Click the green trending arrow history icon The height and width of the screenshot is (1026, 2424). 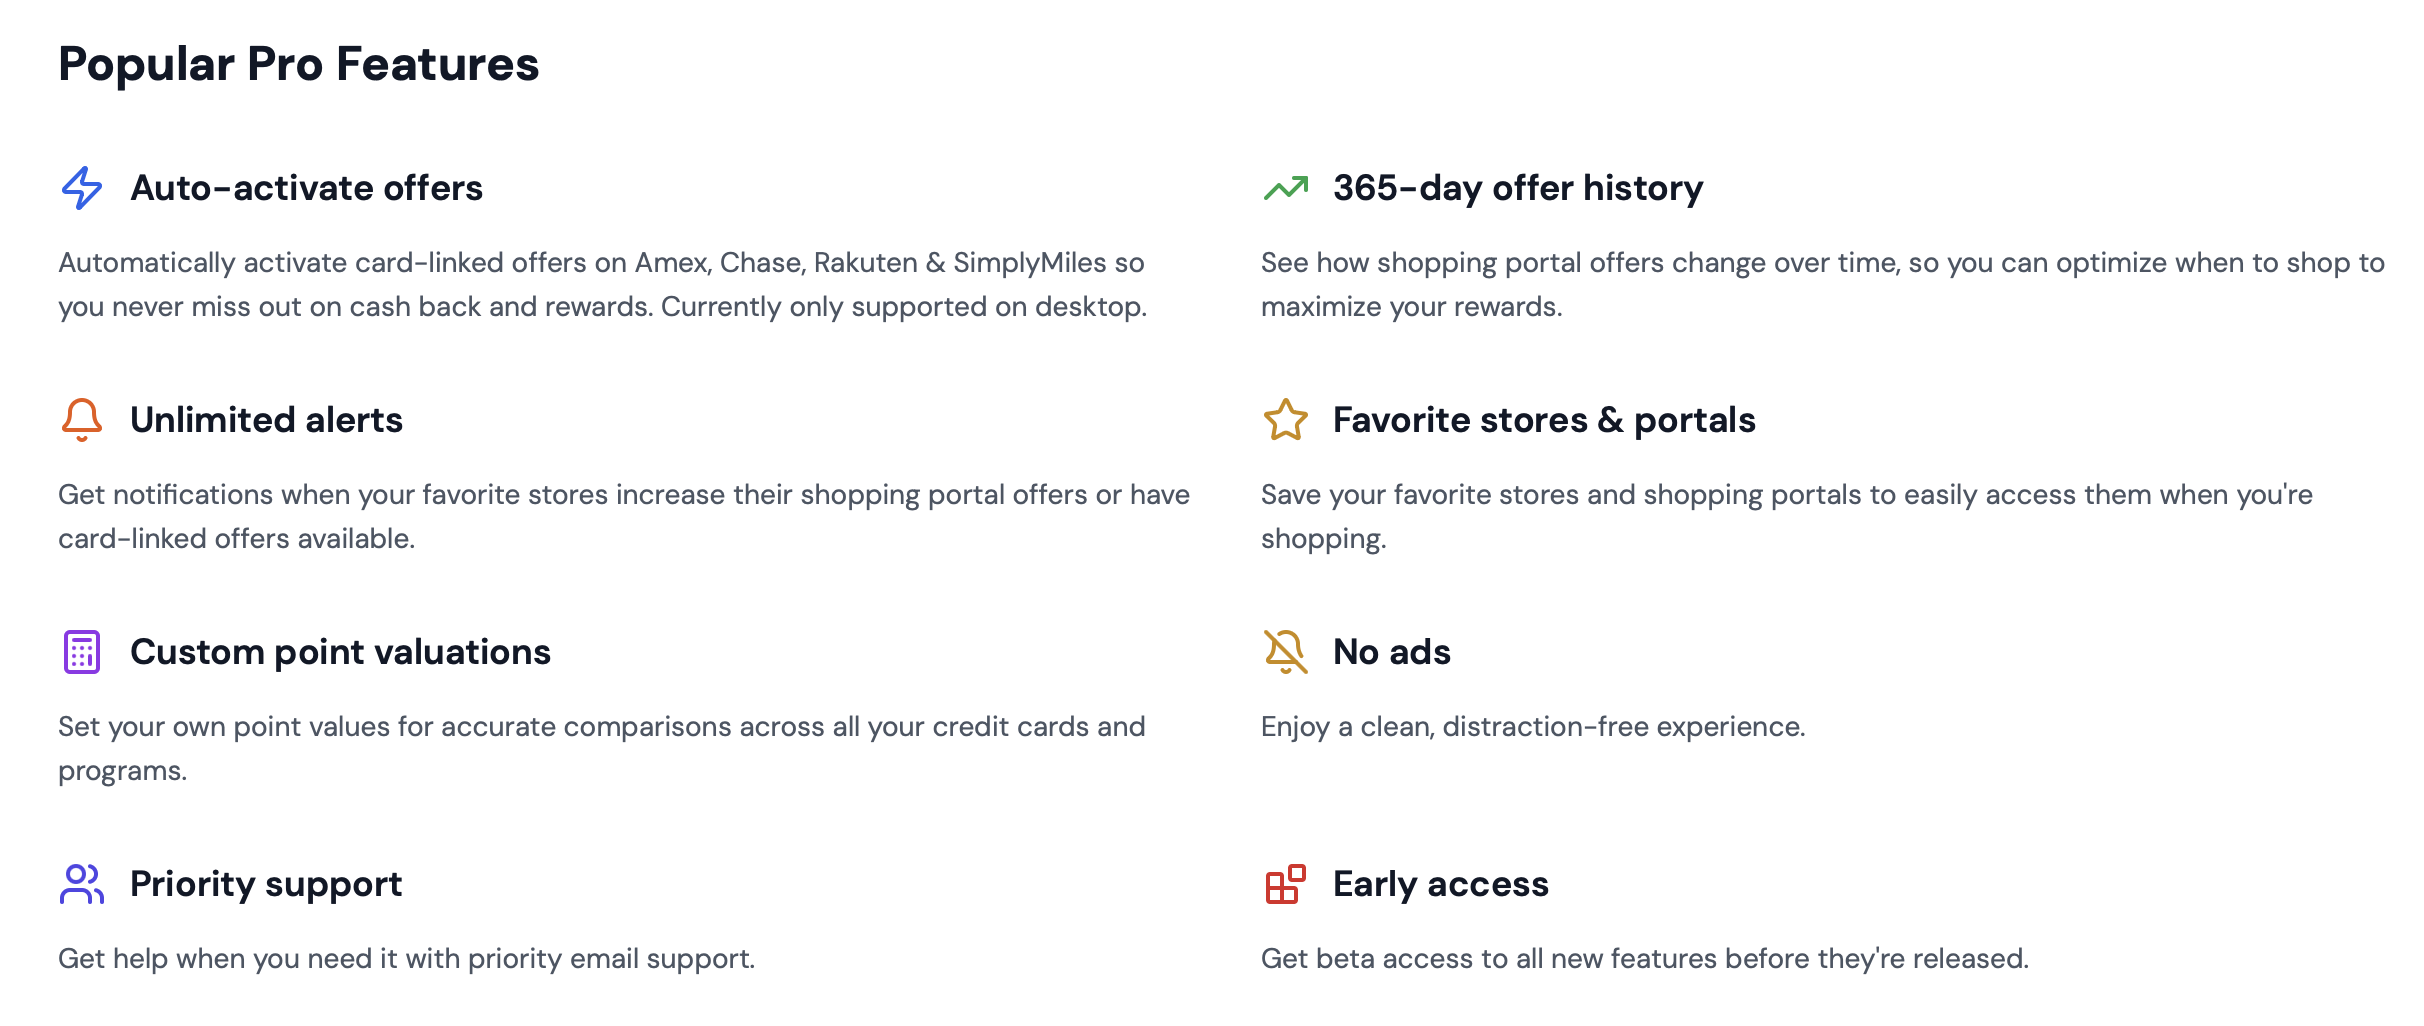[1286, 188]
